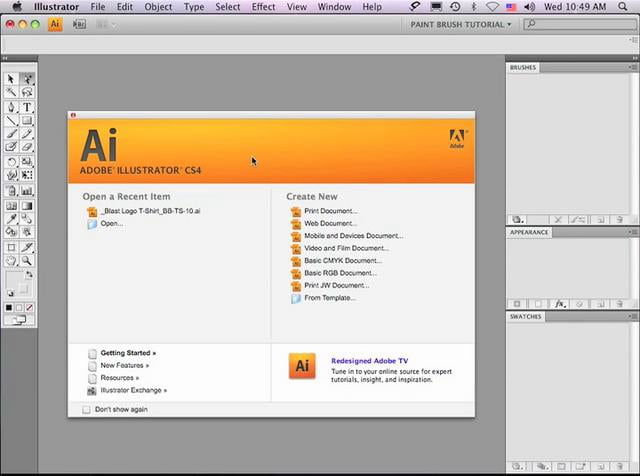Open the Appearance panel options menu
This screenshot has width=640, height=476.
click(x=633, y=232)
